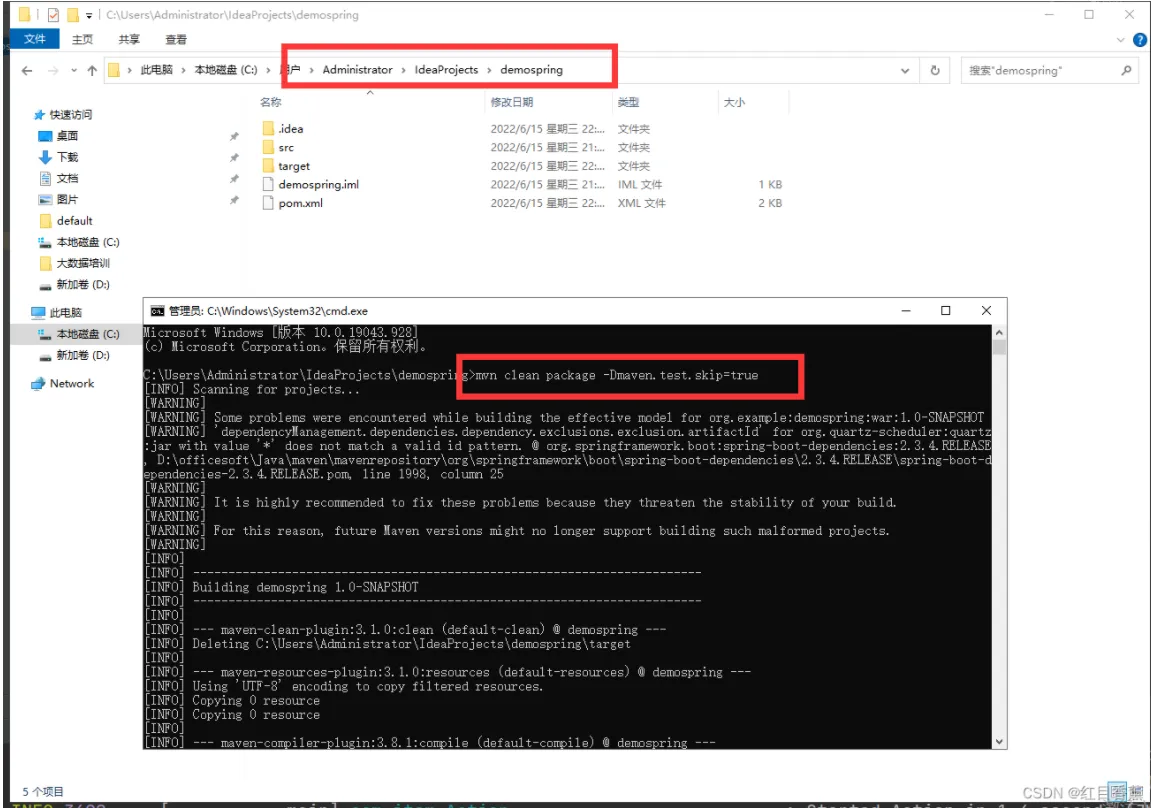The image size is (1151, 808).
Task: Select Network in navigation pane
Action: [x=71, y=383]
